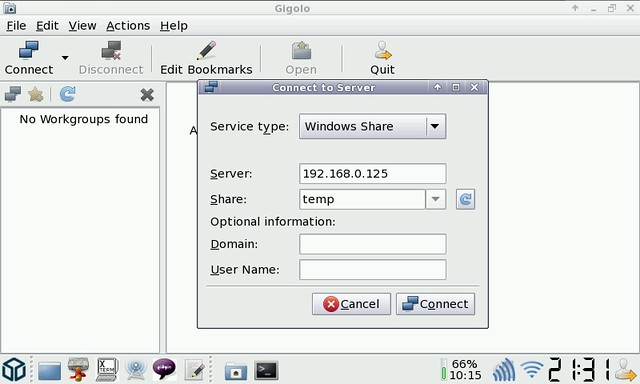Click the side panel bookmark star icon
This screenshot has width=640, height=384.
36,94
